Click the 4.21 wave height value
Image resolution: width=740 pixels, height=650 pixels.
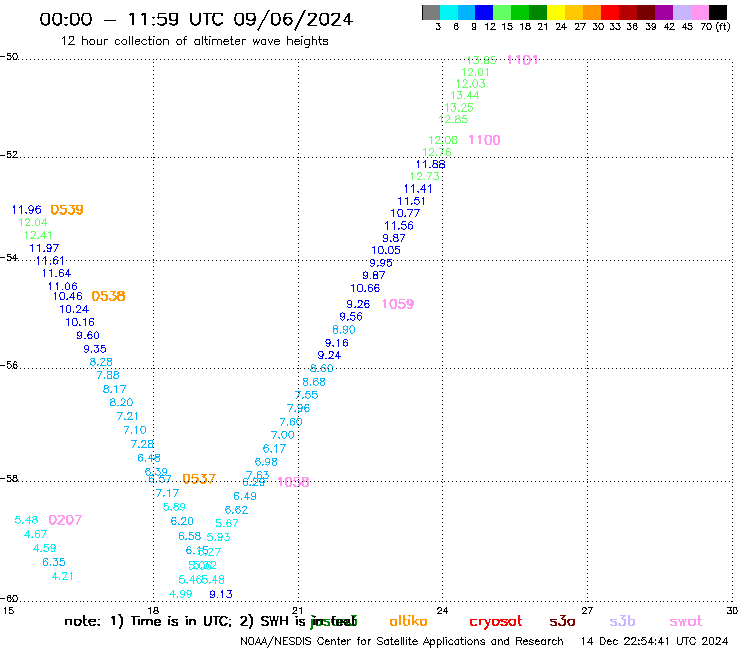click(63, 576)
